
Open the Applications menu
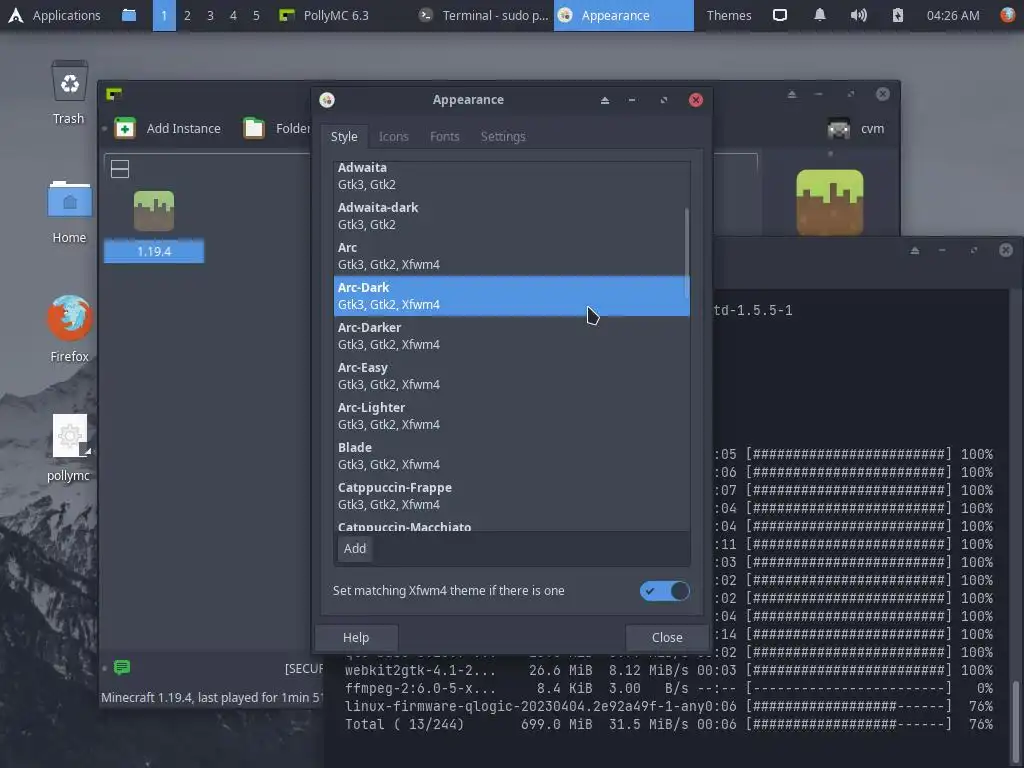(54, 15)
